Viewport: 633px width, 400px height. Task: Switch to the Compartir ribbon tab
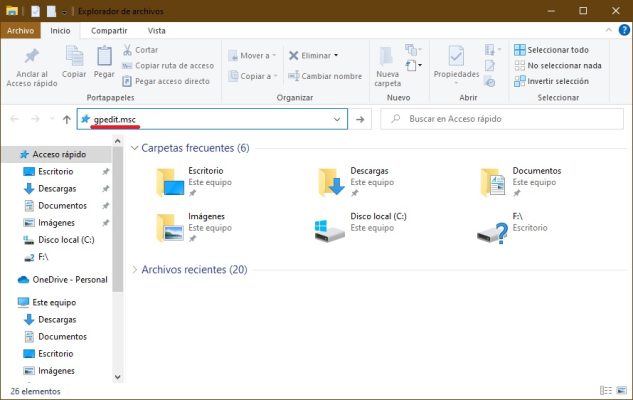pos(109,31)
